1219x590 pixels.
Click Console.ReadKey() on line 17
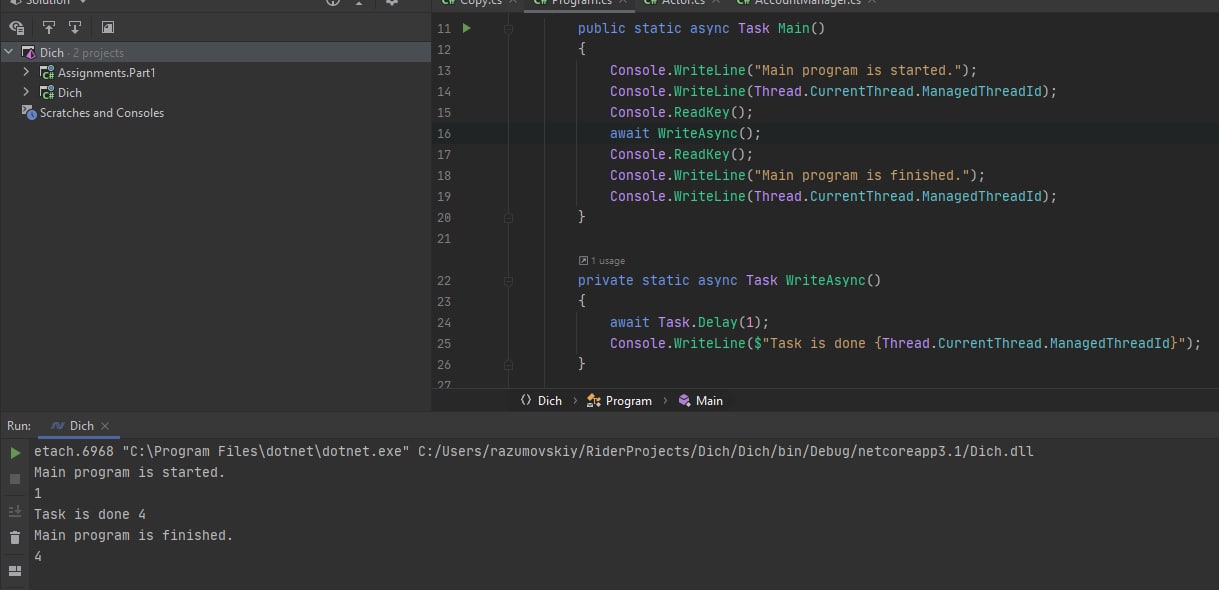coord(677,154)
